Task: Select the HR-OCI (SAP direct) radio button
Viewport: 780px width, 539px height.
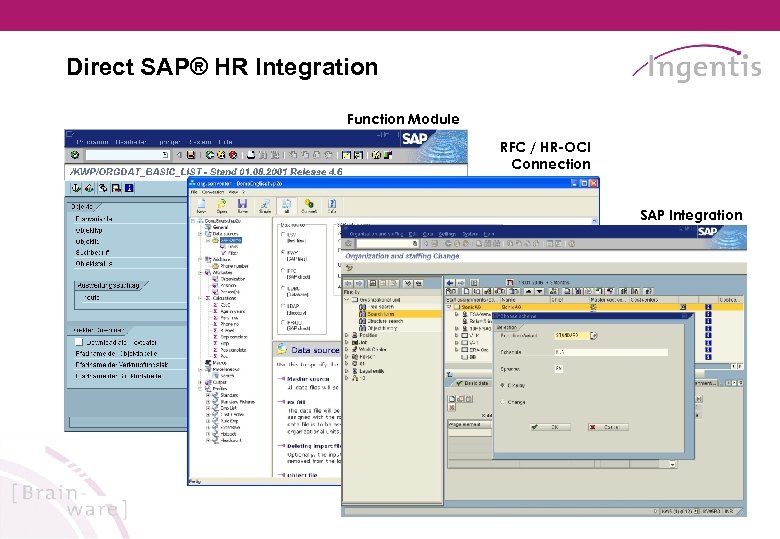Action: tap(283, 322)
